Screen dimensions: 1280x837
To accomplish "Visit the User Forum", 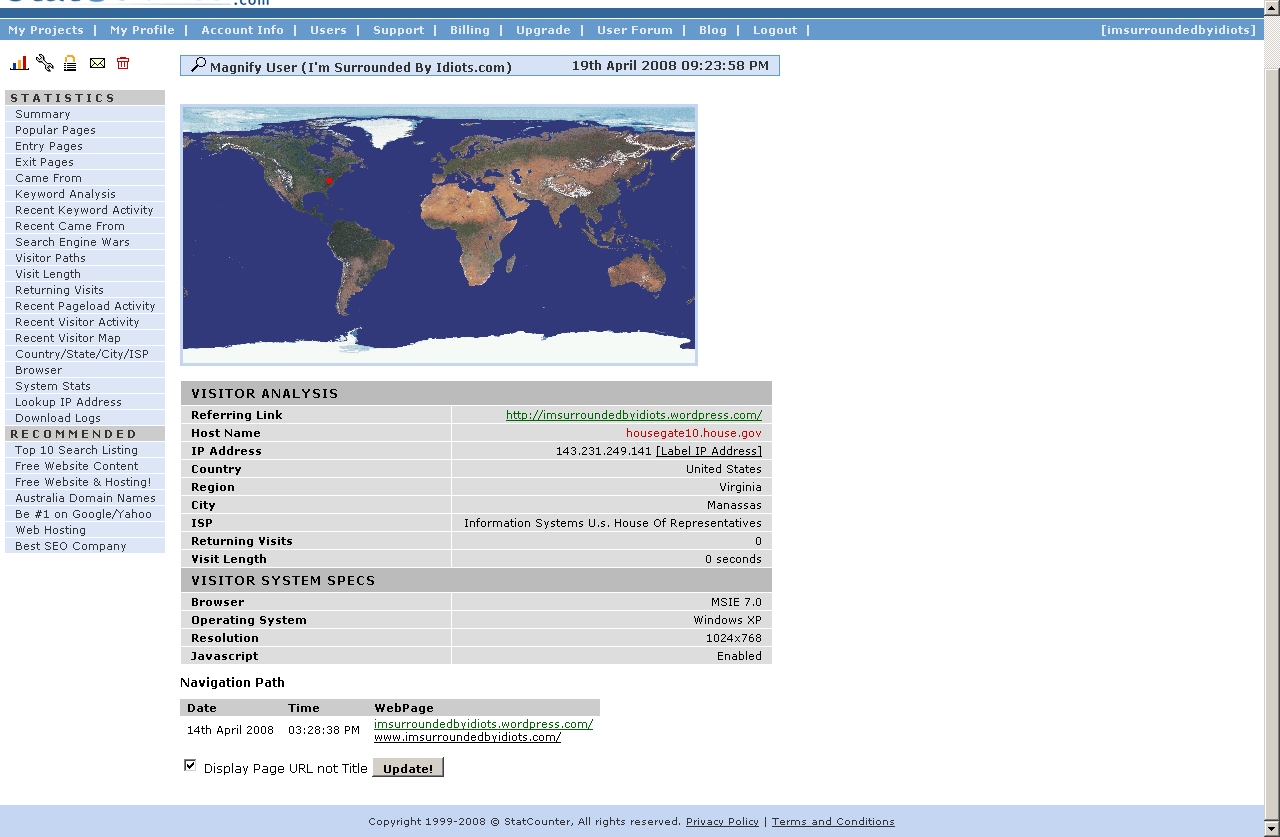I will click(635, 30).
